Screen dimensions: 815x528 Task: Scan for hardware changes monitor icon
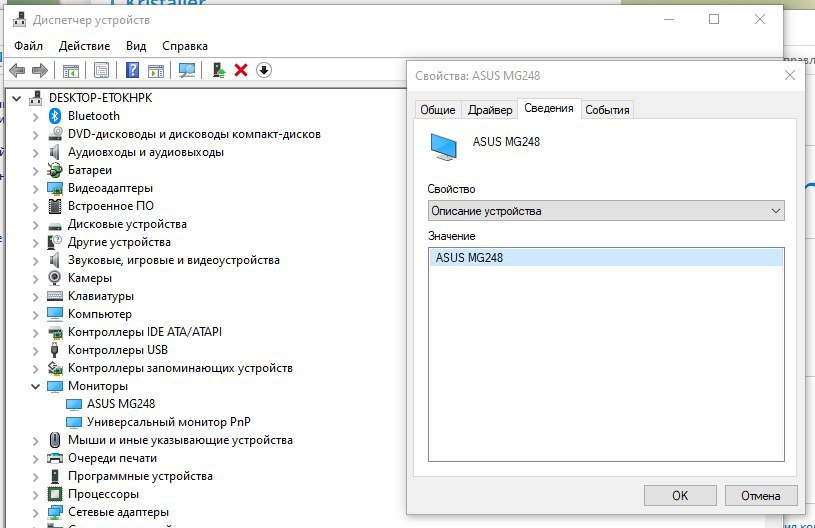[x=187, y=70]
